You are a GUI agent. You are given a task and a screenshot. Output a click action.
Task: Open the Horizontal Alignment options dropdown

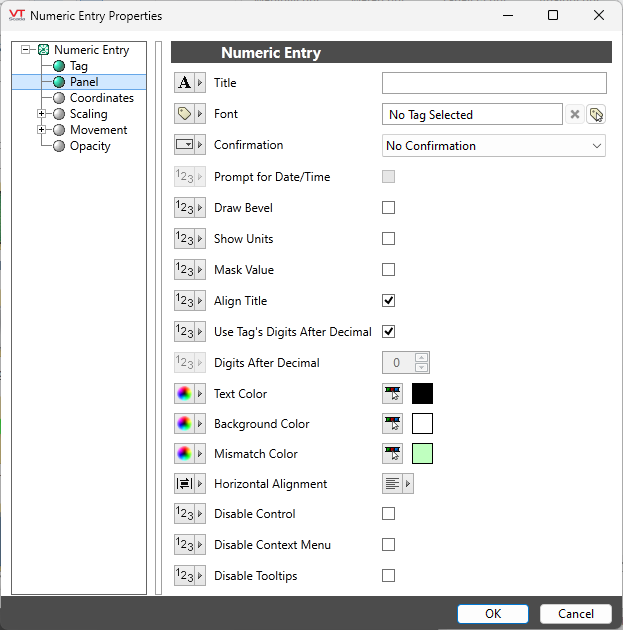tap(407, 484)
